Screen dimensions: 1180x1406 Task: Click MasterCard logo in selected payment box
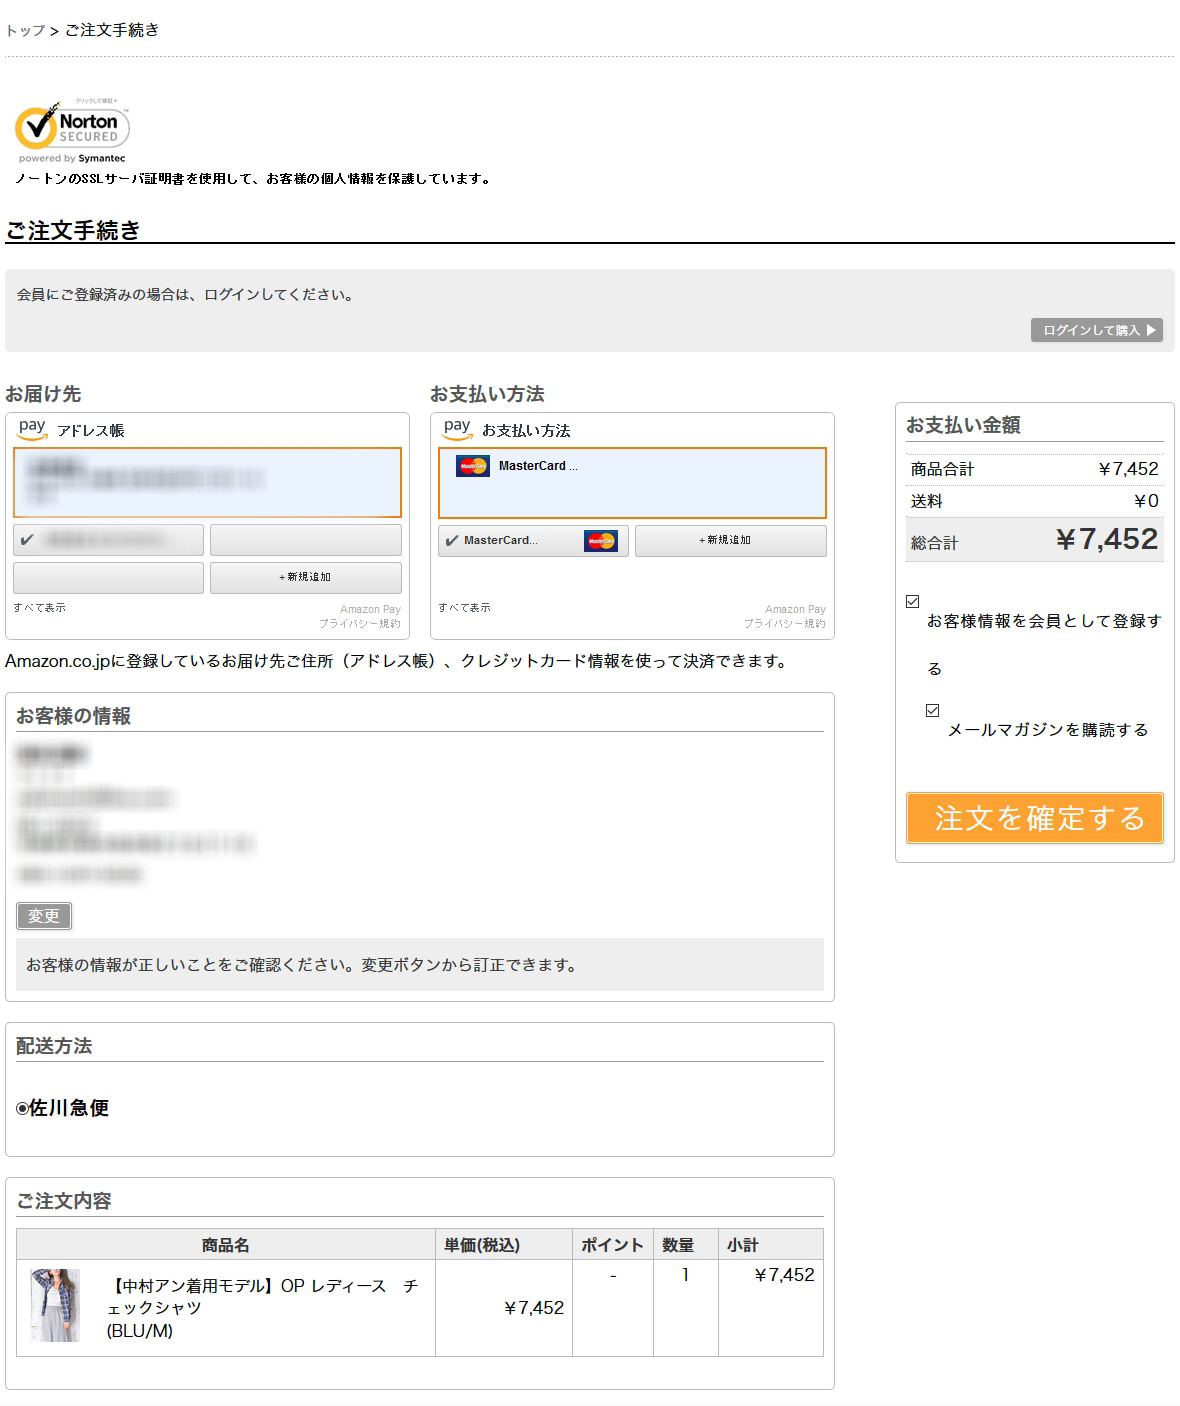(x=473, y=466)
